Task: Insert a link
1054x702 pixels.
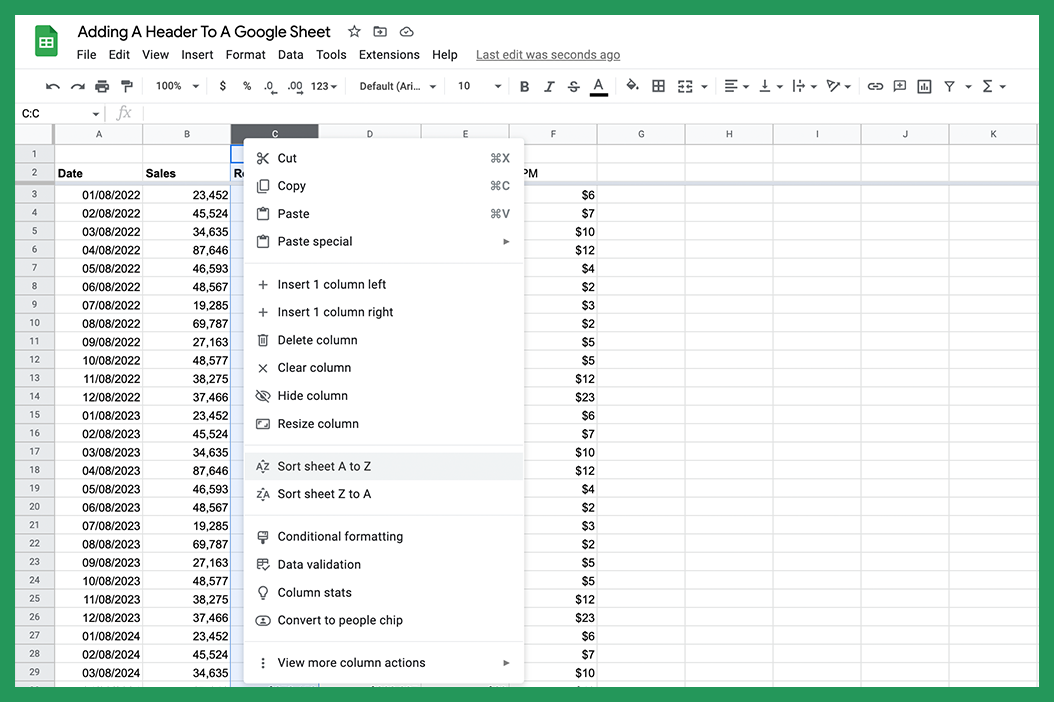Action: tap(875, 87)
